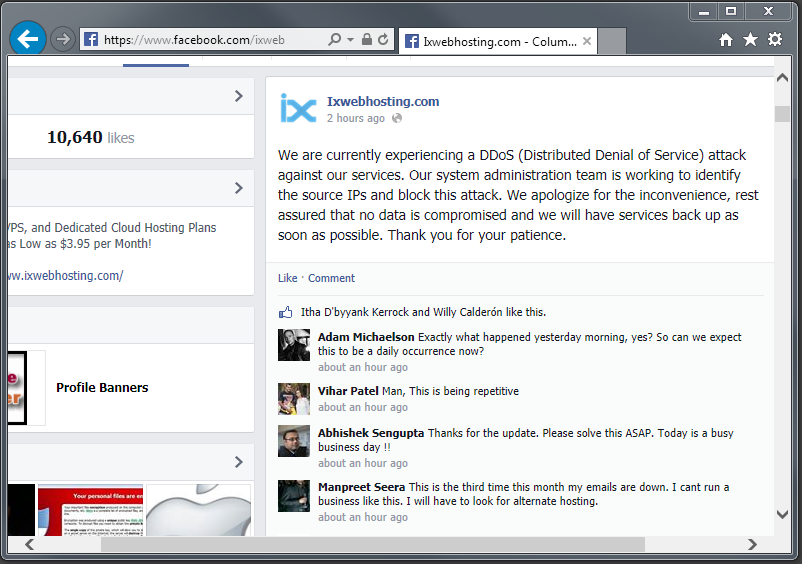
Task: Open the Profile Banners album
Action: [x=102, y=388]
